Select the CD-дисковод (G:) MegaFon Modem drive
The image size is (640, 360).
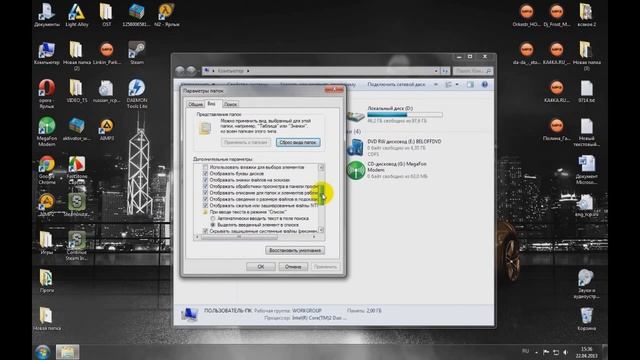point(387,170)
